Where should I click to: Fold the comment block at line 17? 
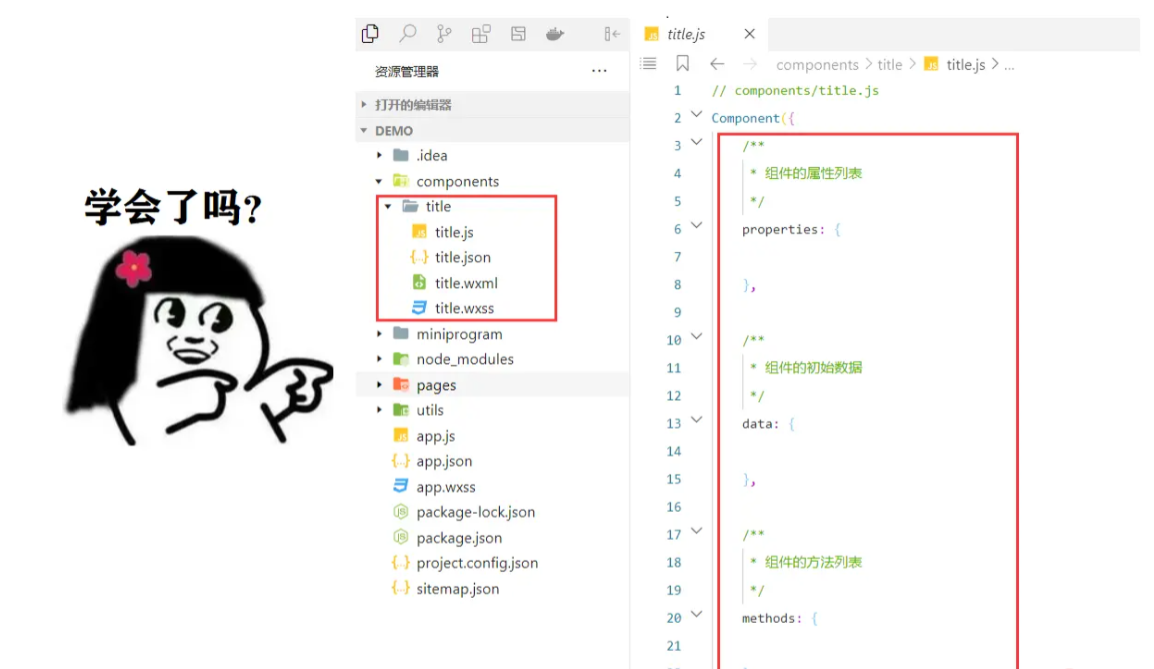click(x=696, y=531)
